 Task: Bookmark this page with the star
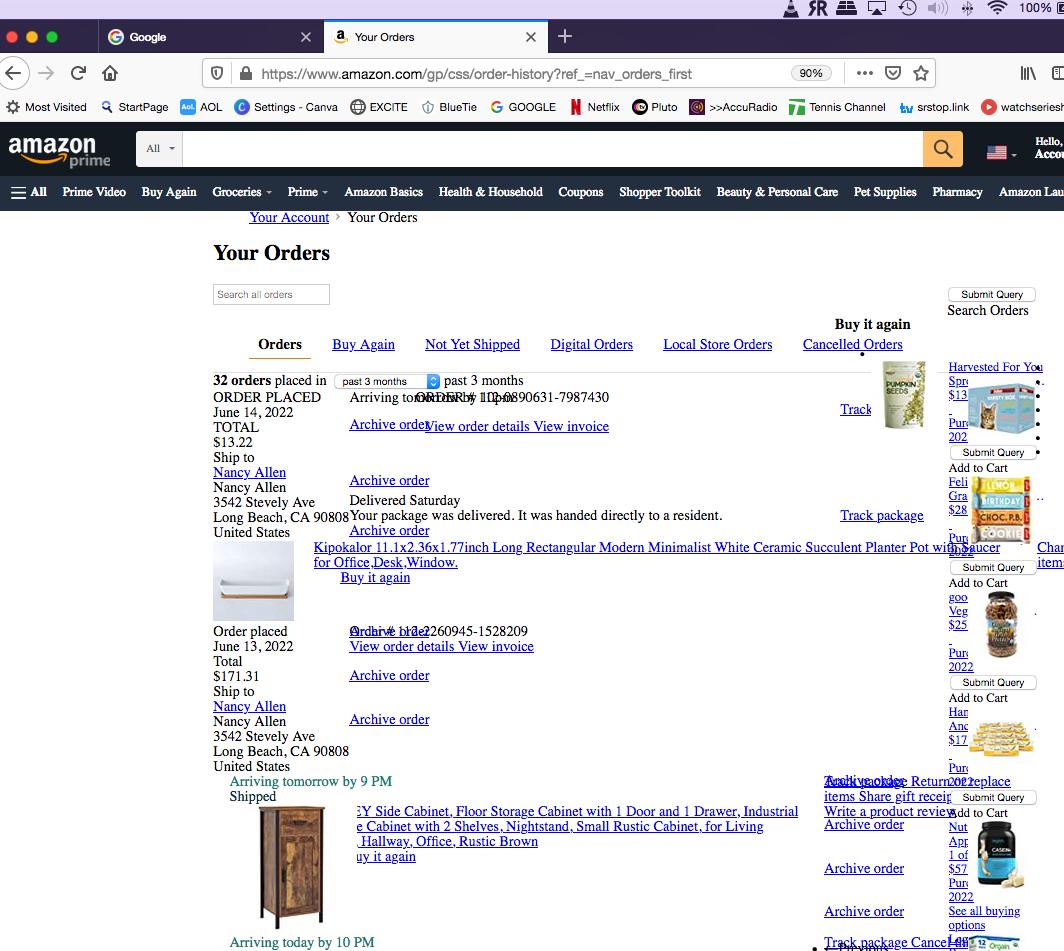[921, 73]
